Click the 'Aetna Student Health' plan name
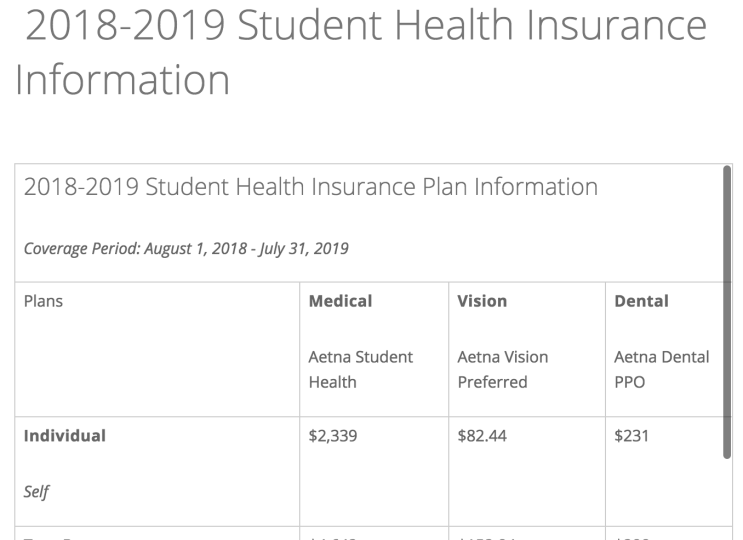Screen dimensions: 743x540 360,369
